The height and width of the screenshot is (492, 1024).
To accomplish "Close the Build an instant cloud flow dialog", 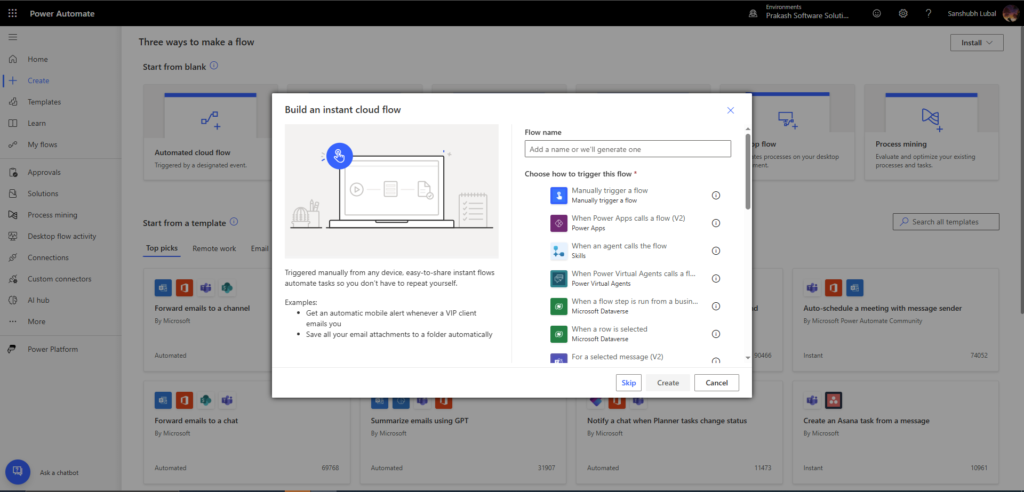I will pyautogui.click(x=731, y=110).
